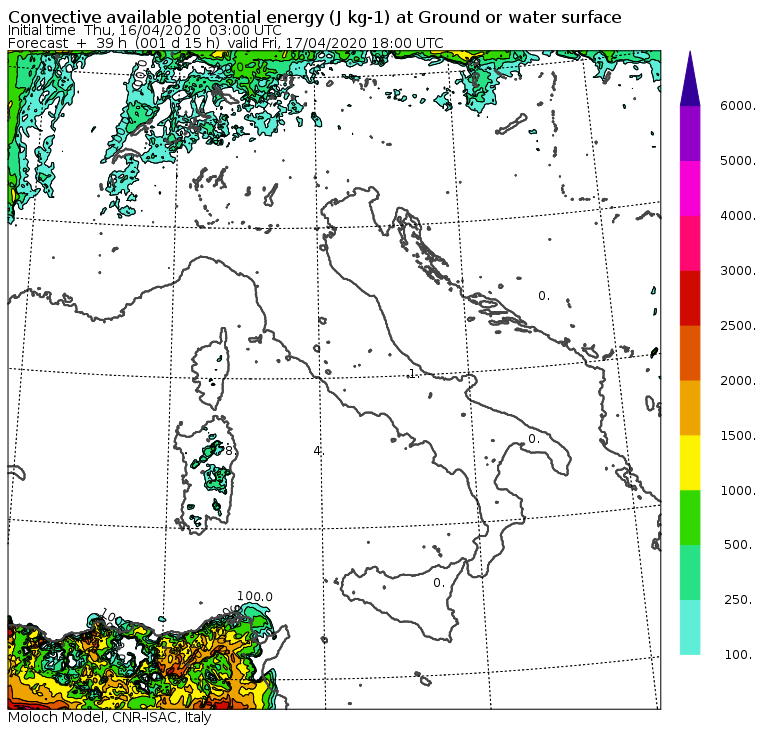Click the cyan 100–250 legend band
This screenshot has height=731, width=760.
[x=690, y=627]
